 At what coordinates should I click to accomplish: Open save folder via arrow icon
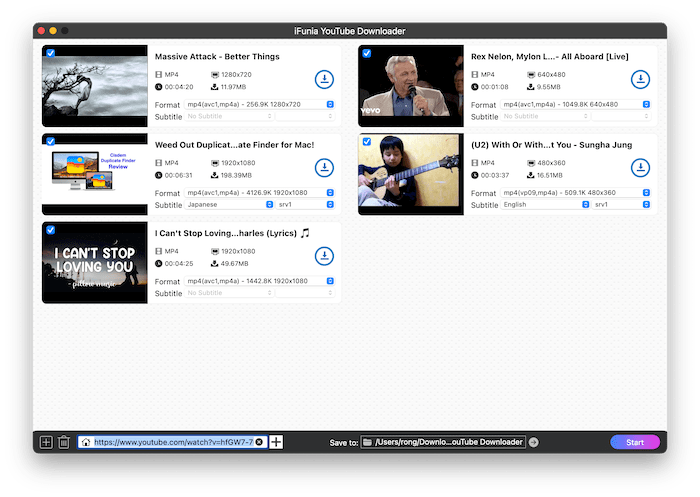pos(533,442)
